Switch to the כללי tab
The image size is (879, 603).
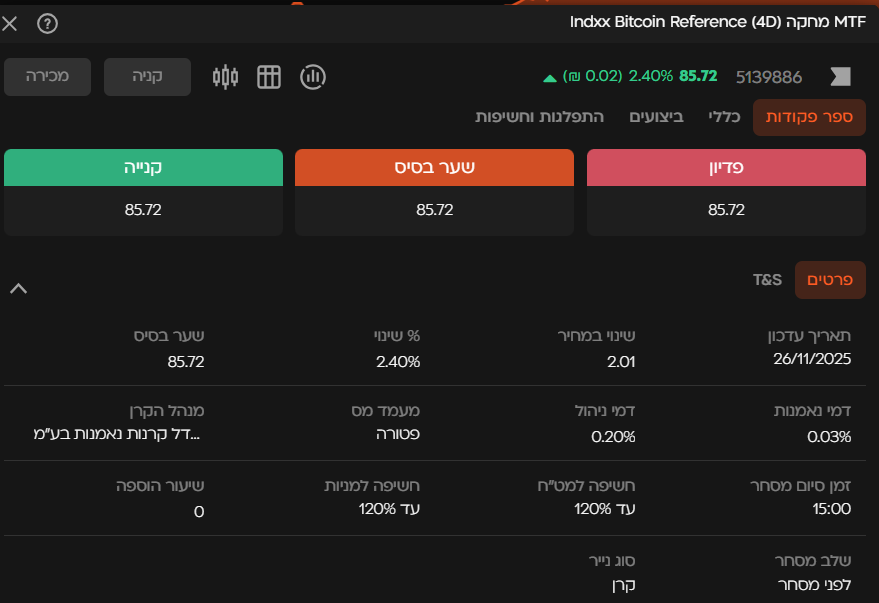[724, 117]
